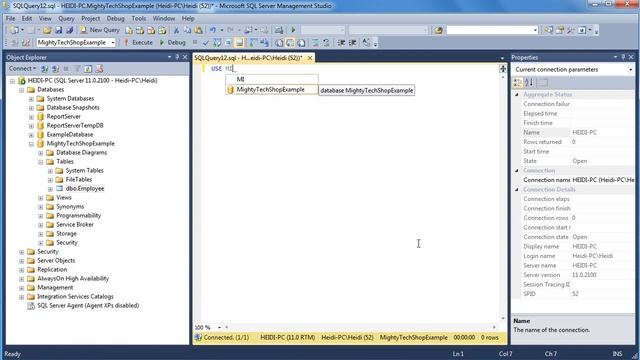The image size is (640, 360).
Task: Open a Database Engine Query from toolbar
Action: [129, 30]
